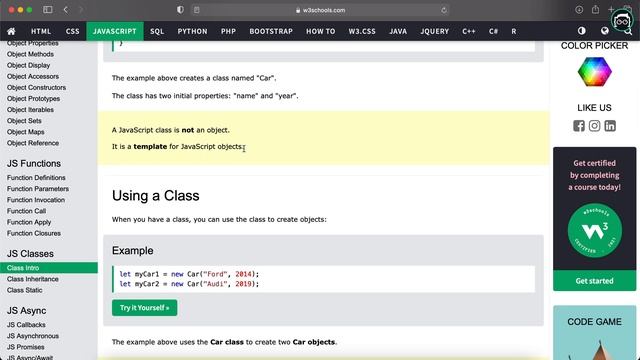
Task: Open the JQUERY tutorial tab
Action: coord(435,31)
